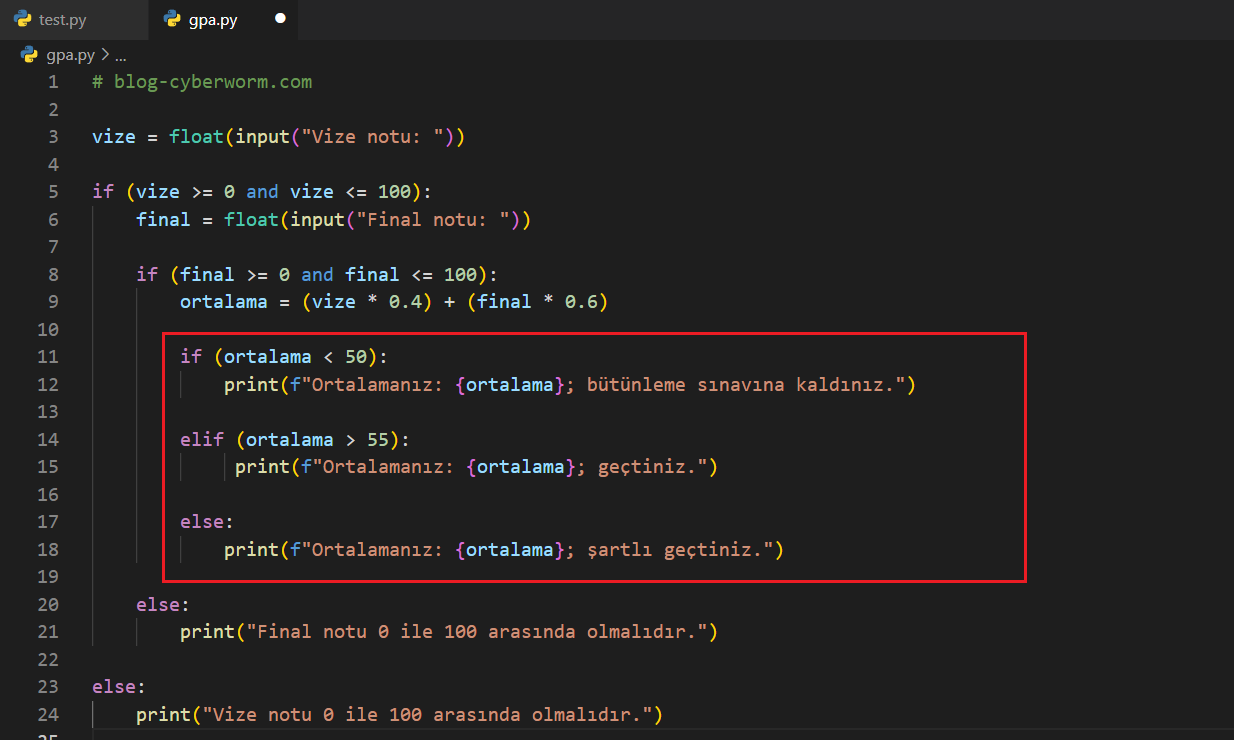Click the unsaved dot on gpa.py tab
The height and width of the screenshot is (740, 1234).
click(280, 19)
